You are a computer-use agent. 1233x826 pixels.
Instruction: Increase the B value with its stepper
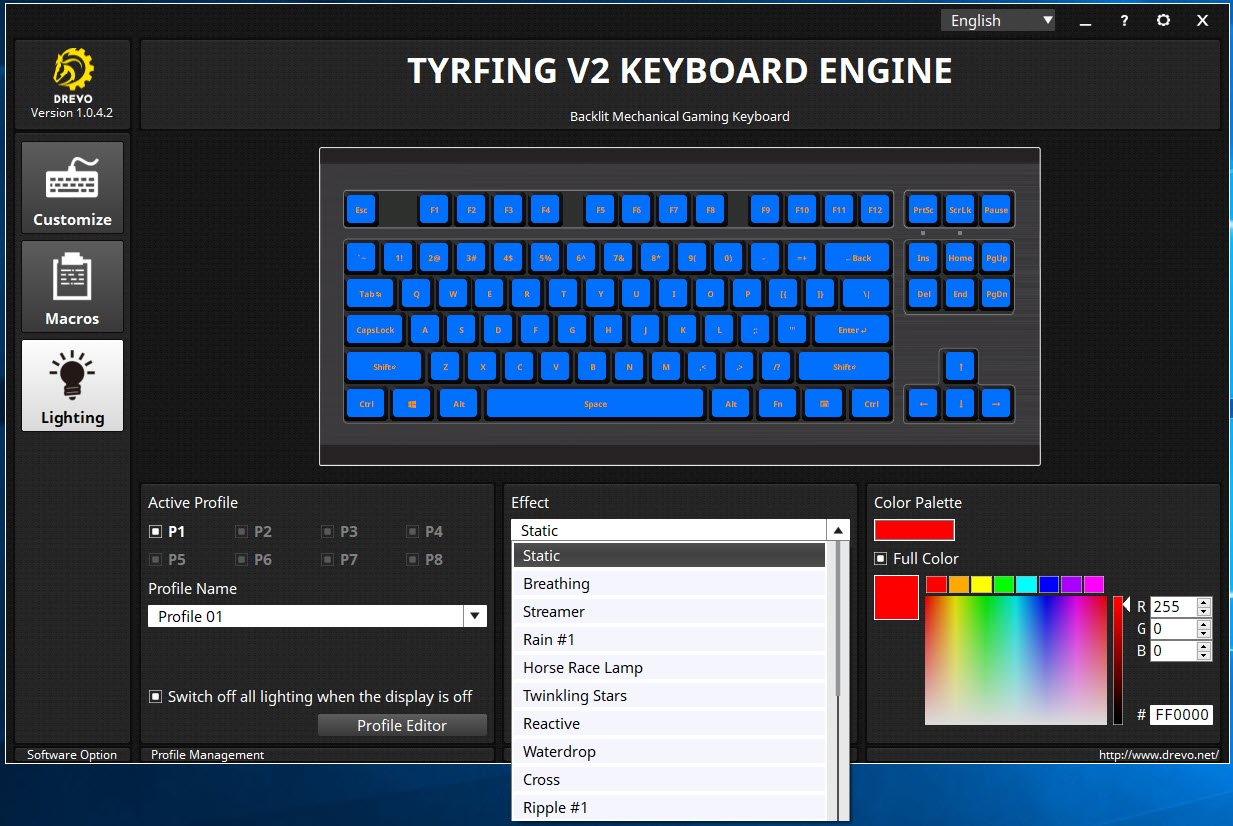pyautogui.click(x=1203, y=646)
